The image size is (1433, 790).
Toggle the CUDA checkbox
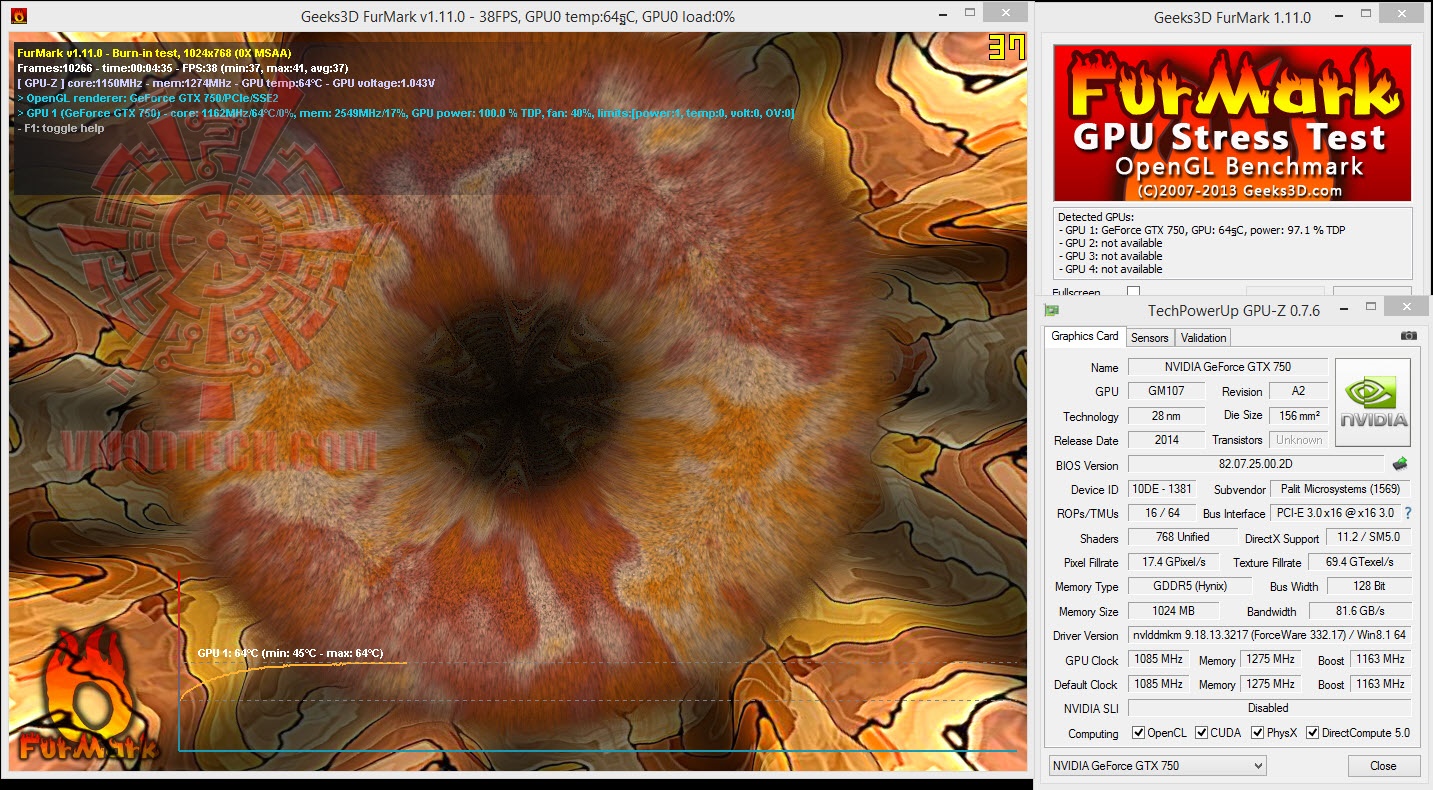click(x=1202, y=733)
